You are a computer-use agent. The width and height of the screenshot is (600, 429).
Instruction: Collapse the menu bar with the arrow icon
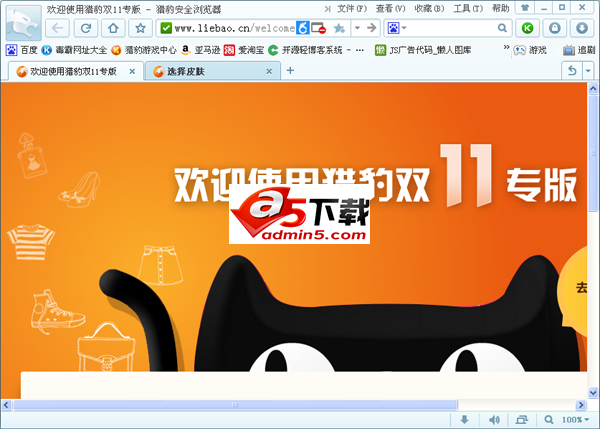click(328, 9)
